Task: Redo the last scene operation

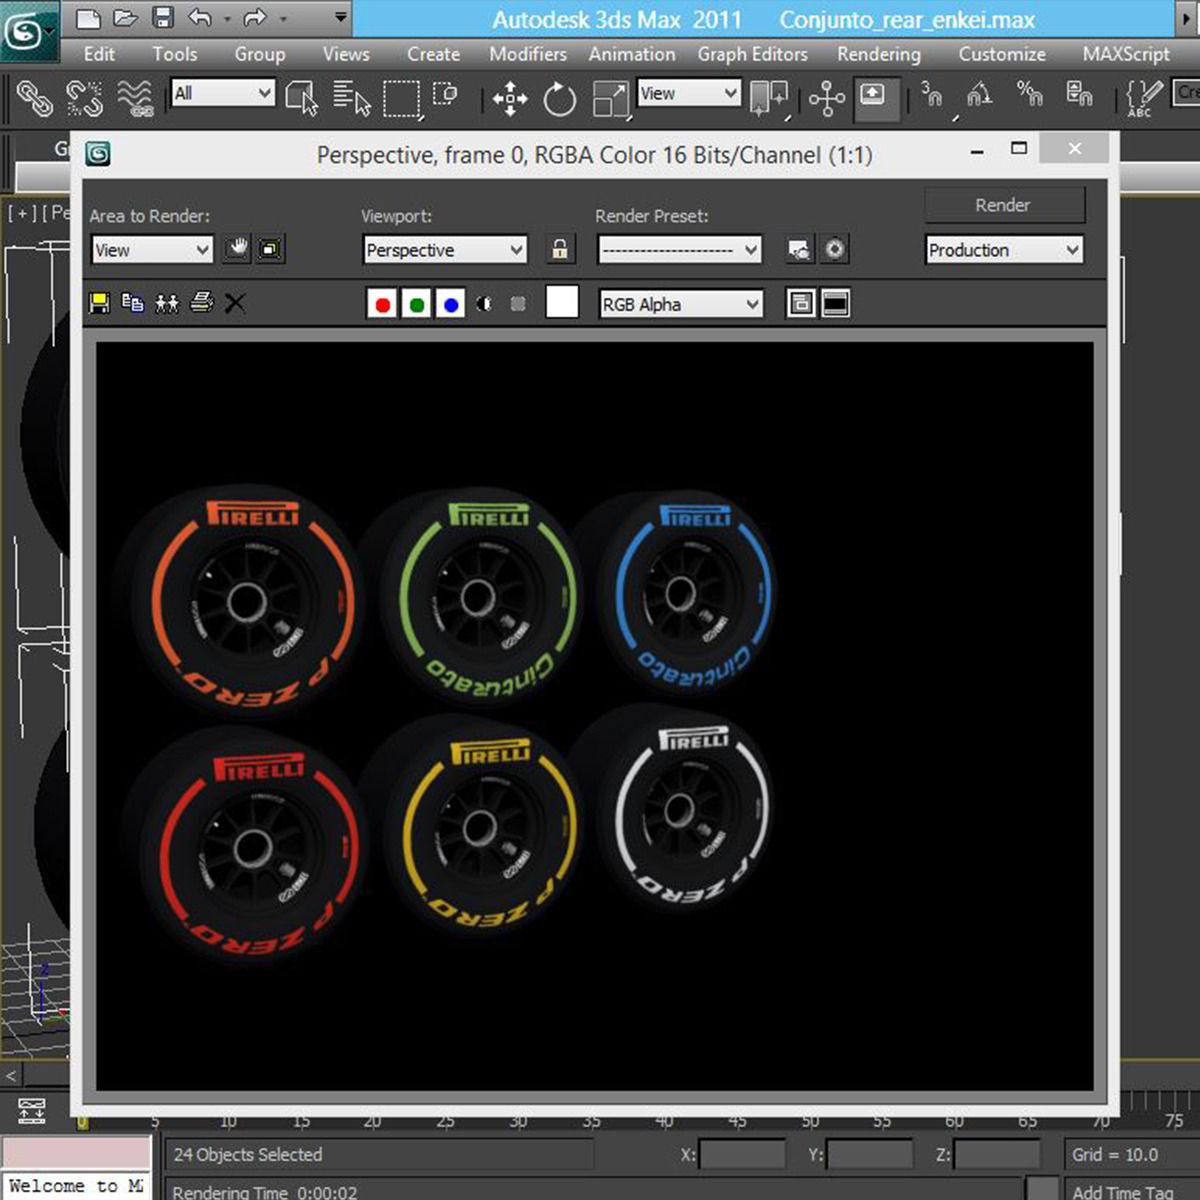Action: coord(255,17)
